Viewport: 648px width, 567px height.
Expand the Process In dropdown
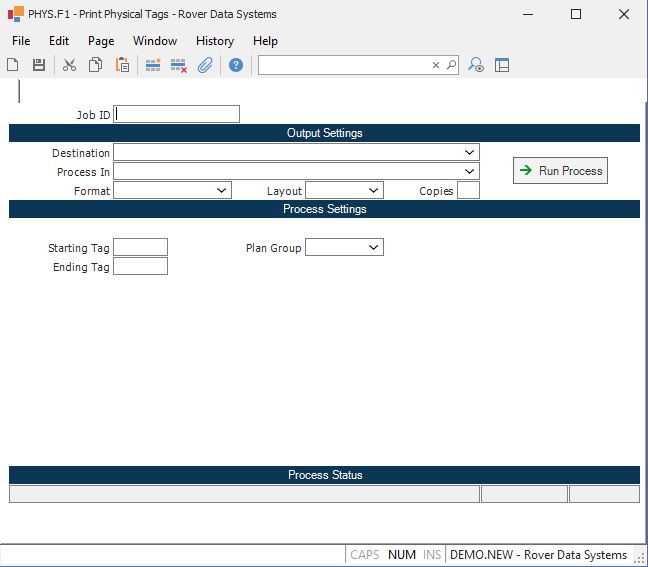pyautogui.click(x=470, y=172)
